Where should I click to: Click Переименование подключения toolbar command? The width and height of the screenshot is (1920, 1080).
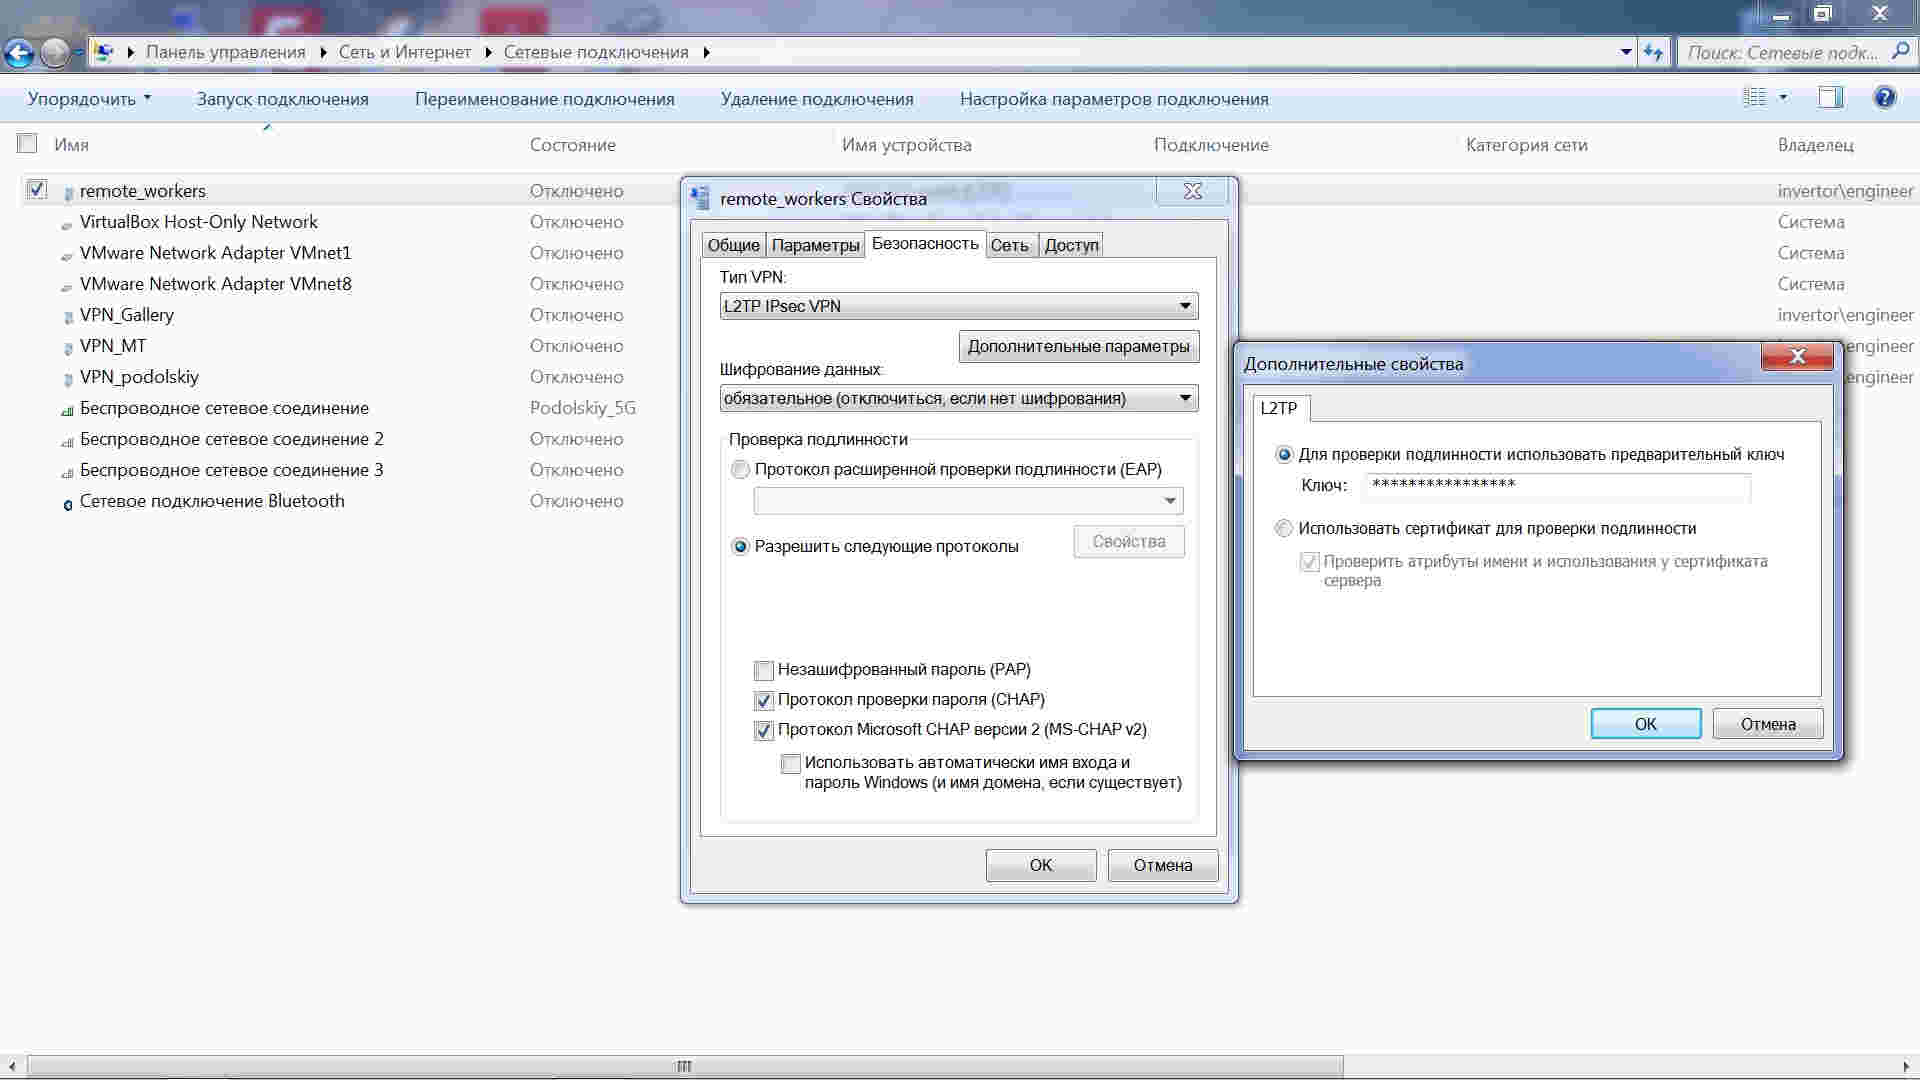[544, 99]
